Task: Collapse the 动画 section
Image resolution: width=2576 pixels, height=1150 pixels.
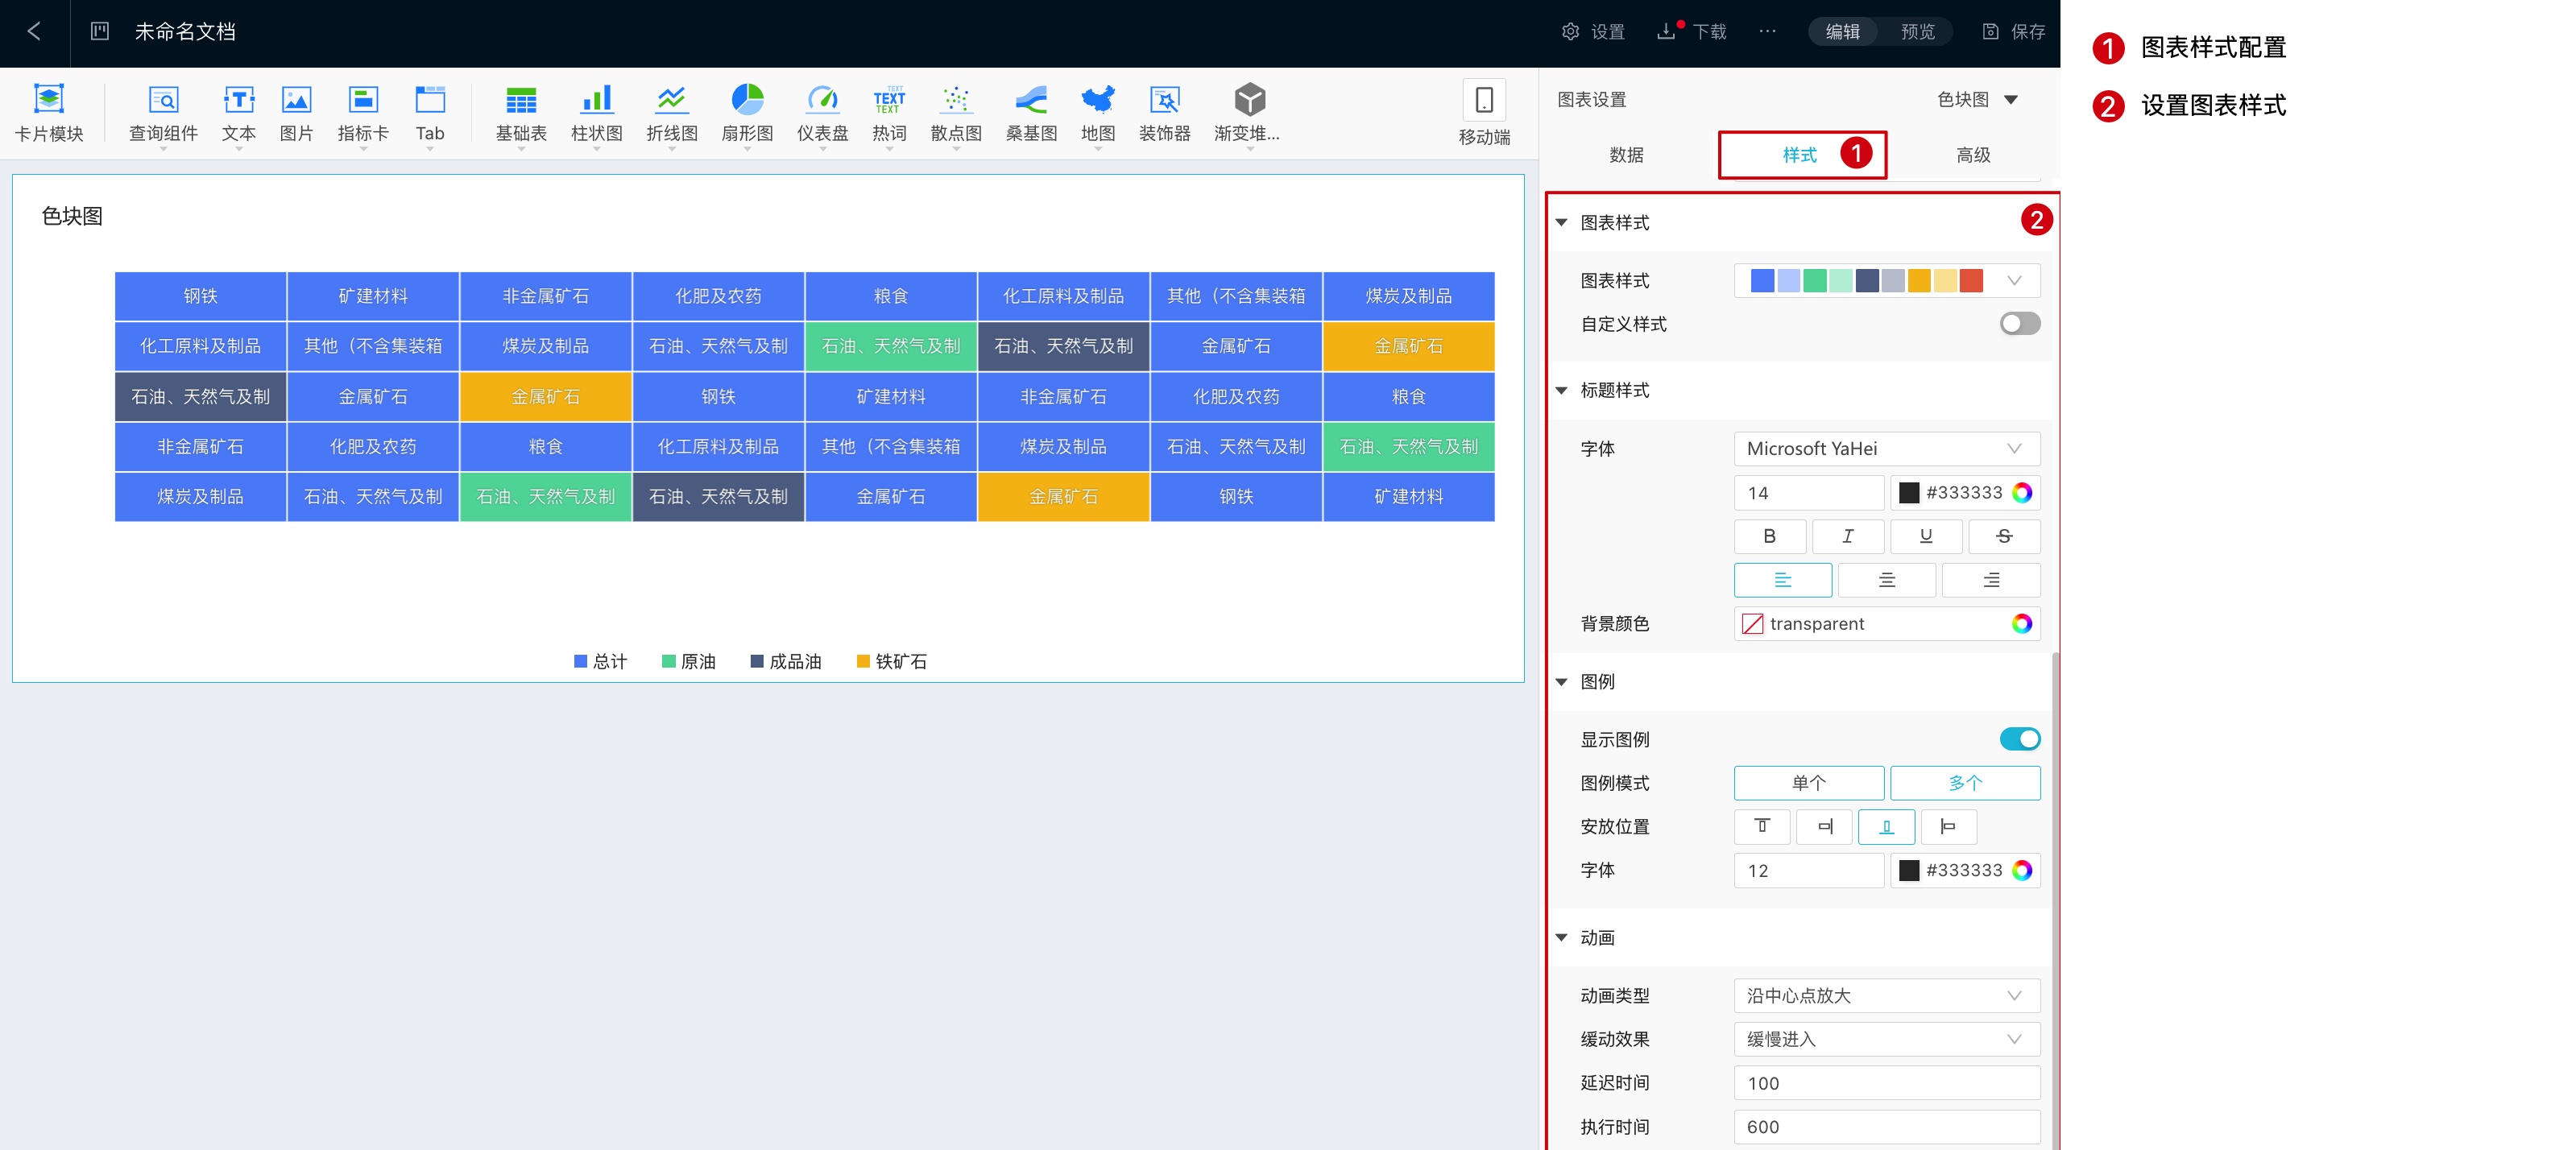Action: (1561, 937)
